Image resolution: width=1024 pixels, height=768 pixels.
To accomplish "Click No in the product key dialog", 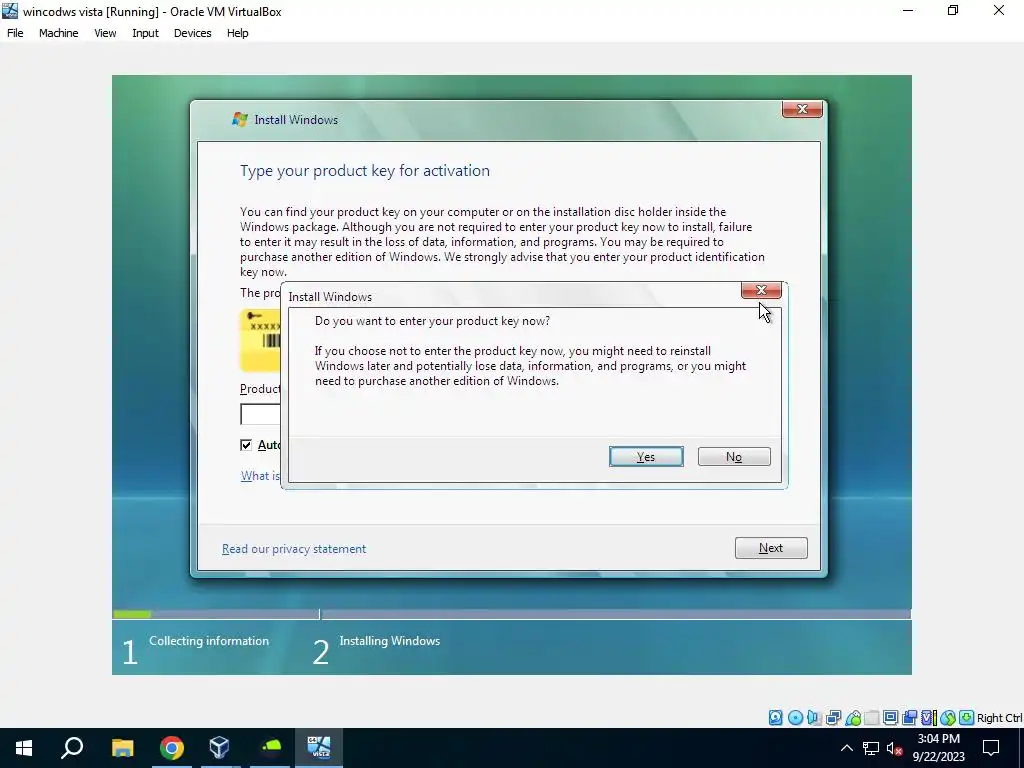I will (x=734, y=456).
